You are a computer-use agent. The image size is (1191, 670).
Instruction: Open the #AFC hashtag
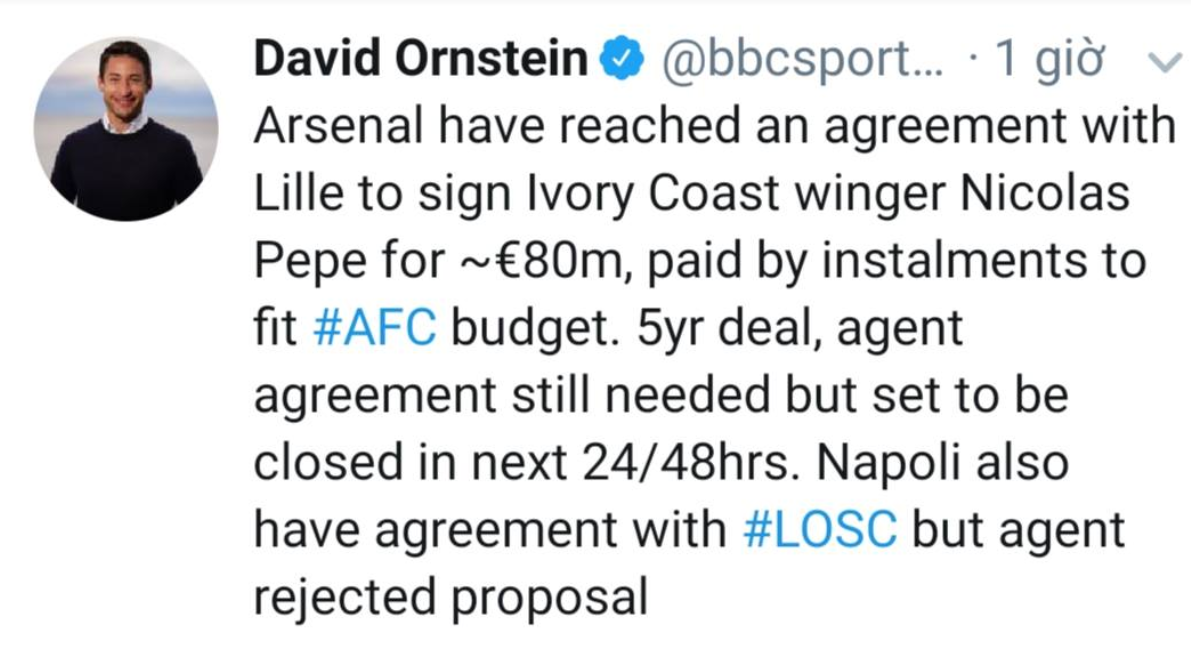374,329
